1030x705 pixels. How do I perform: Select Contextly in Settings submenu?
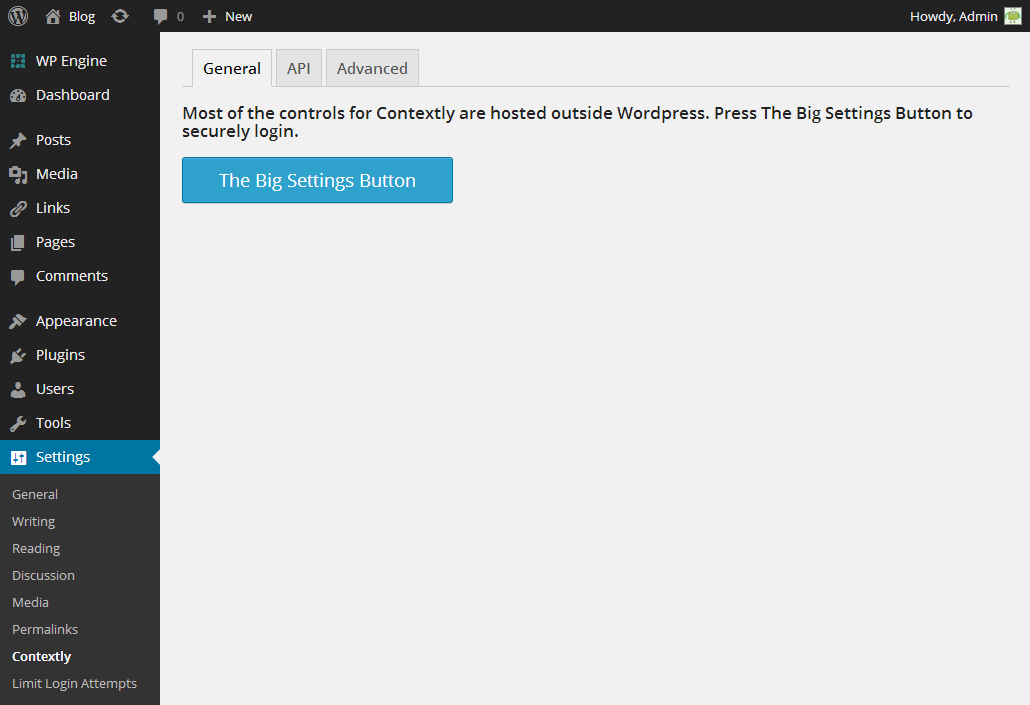point(41,656)
